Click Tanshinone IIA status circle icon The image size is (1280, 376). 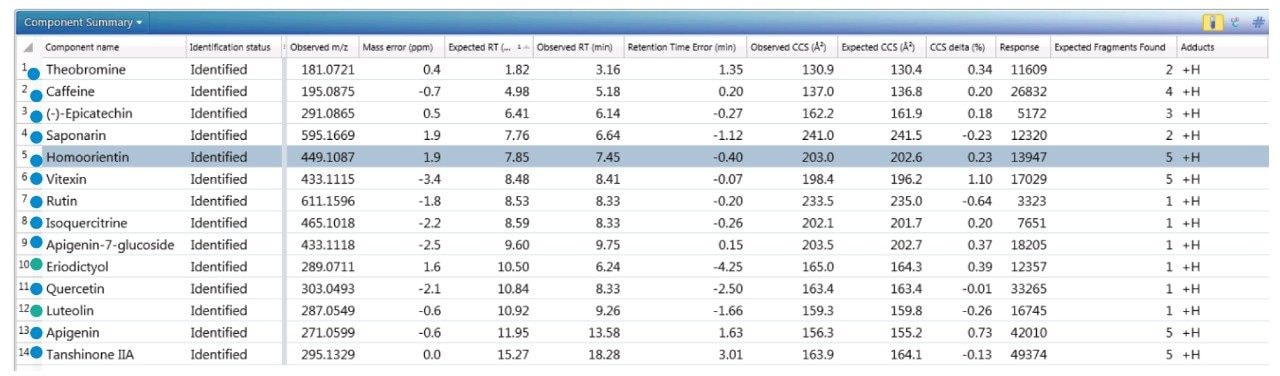tap(36, 353)
